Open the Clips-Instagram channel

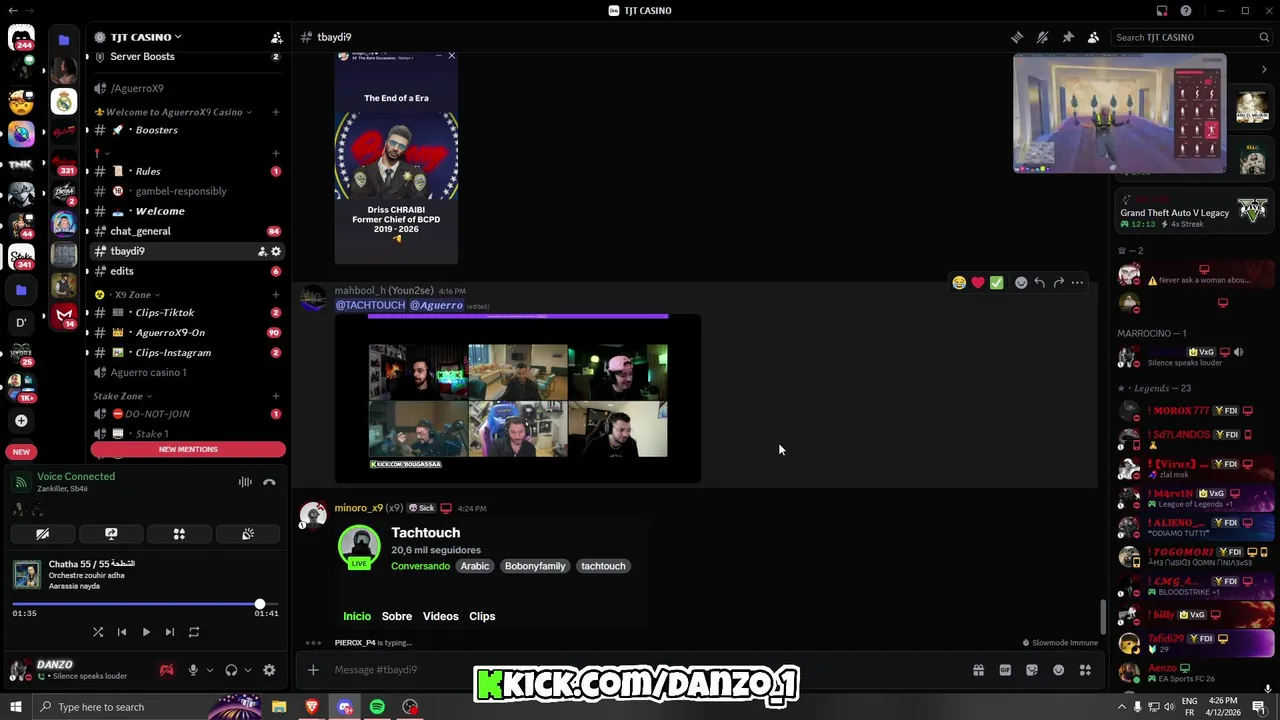[188, 353]
